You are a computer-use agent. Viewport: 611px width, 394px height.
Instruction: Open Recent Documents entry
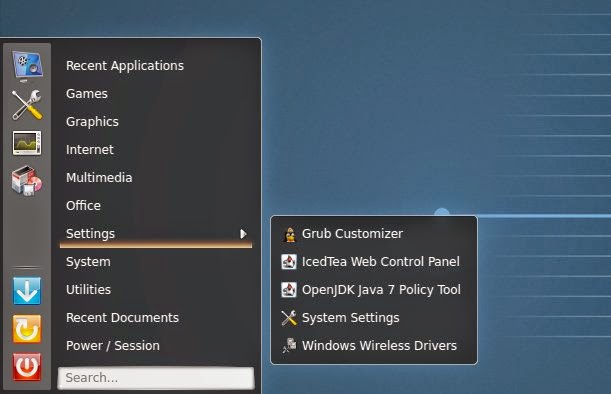click(x=122, y=318)
